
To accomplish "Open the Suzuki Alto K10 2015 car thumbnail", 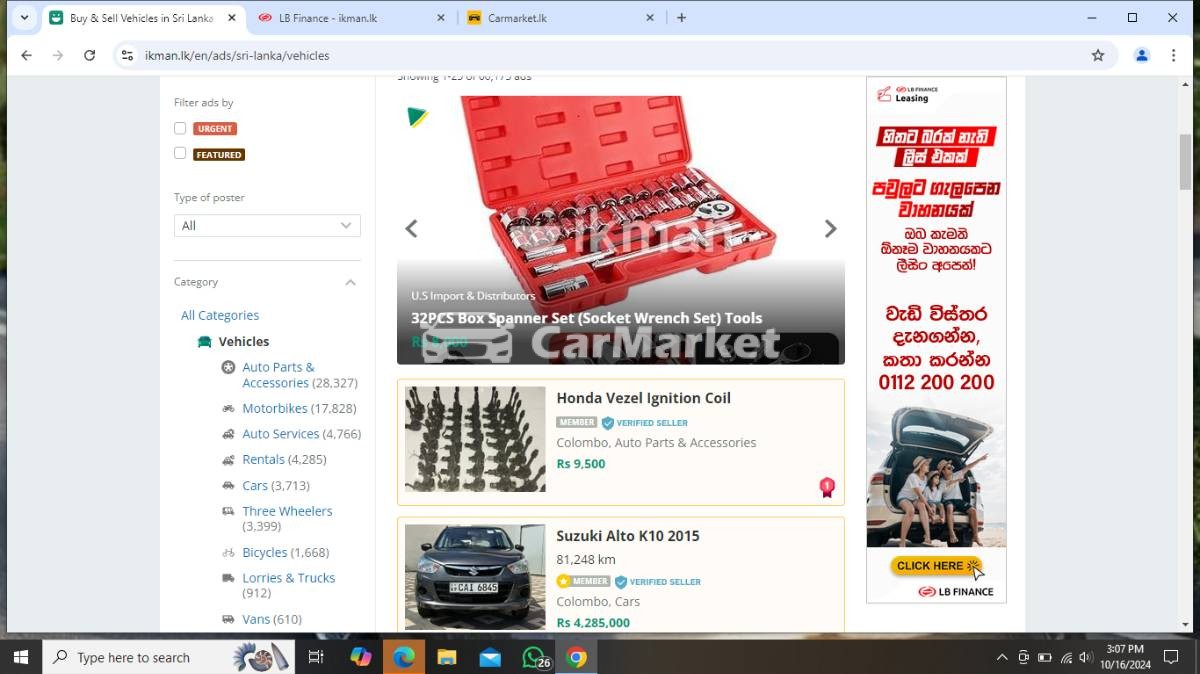I will point(475,577).
